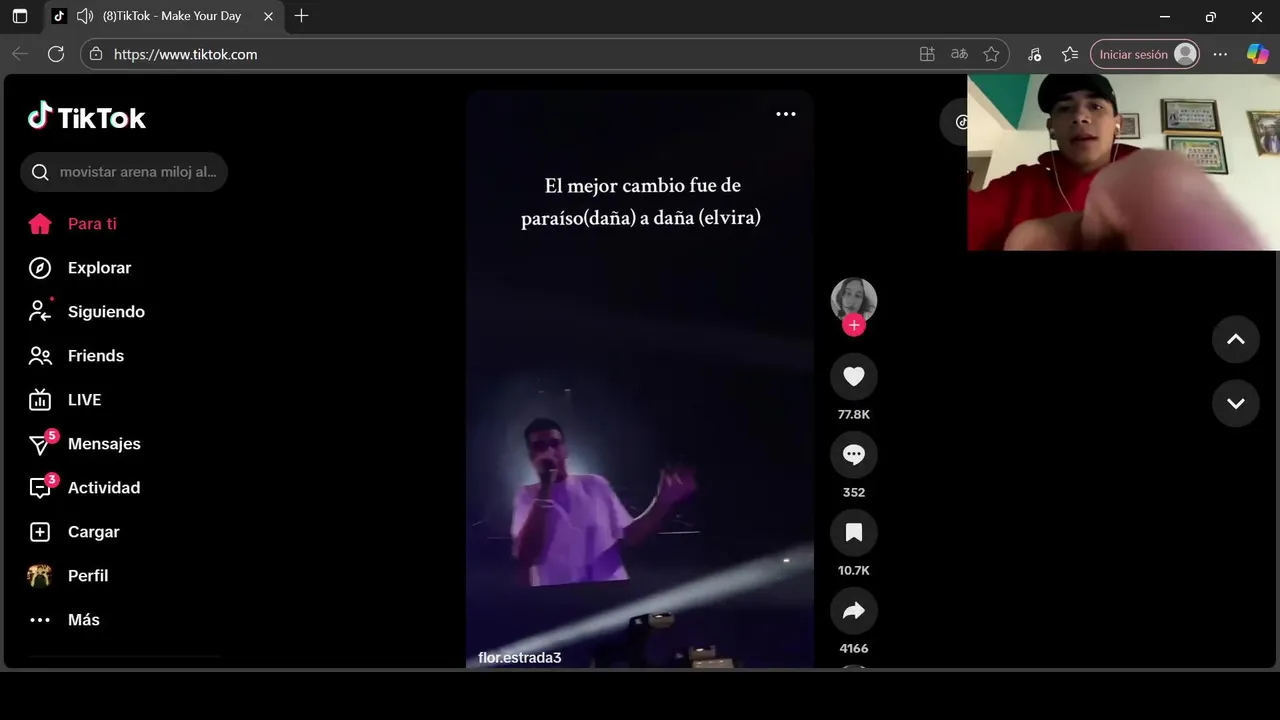Mute tab via speaker icon
This screenshot has height=720, width=1280.
tap(85, 16)
